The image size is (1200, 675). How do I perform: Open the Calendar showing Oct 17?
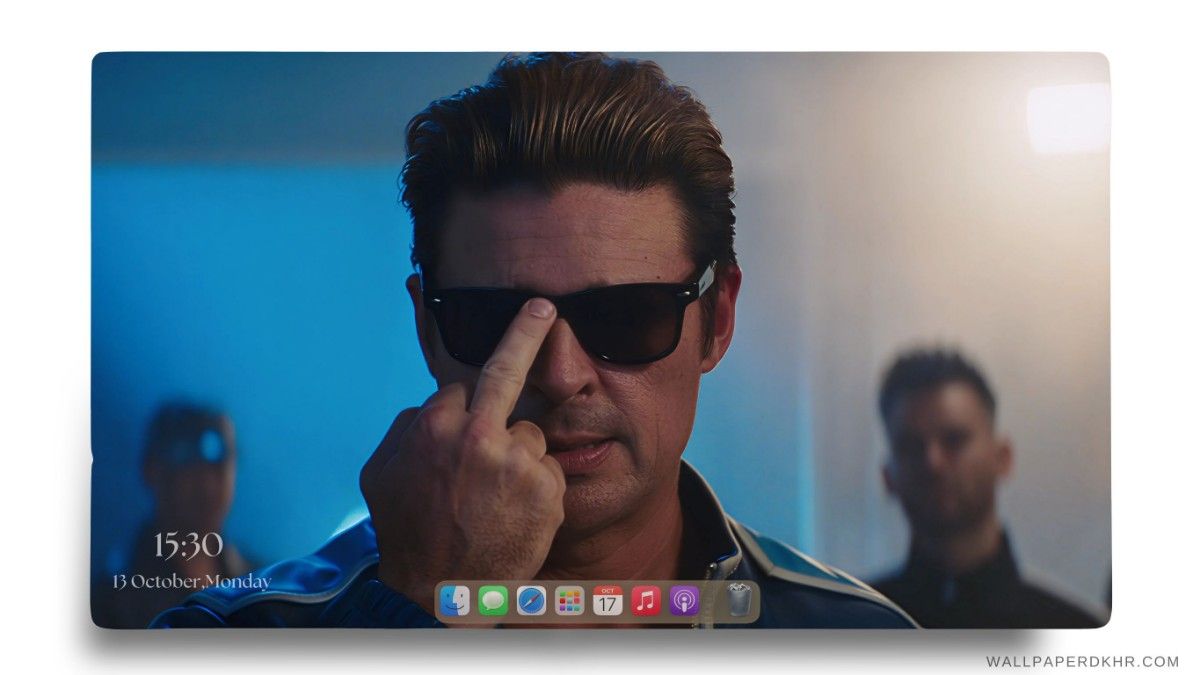(x=607, y=600)
